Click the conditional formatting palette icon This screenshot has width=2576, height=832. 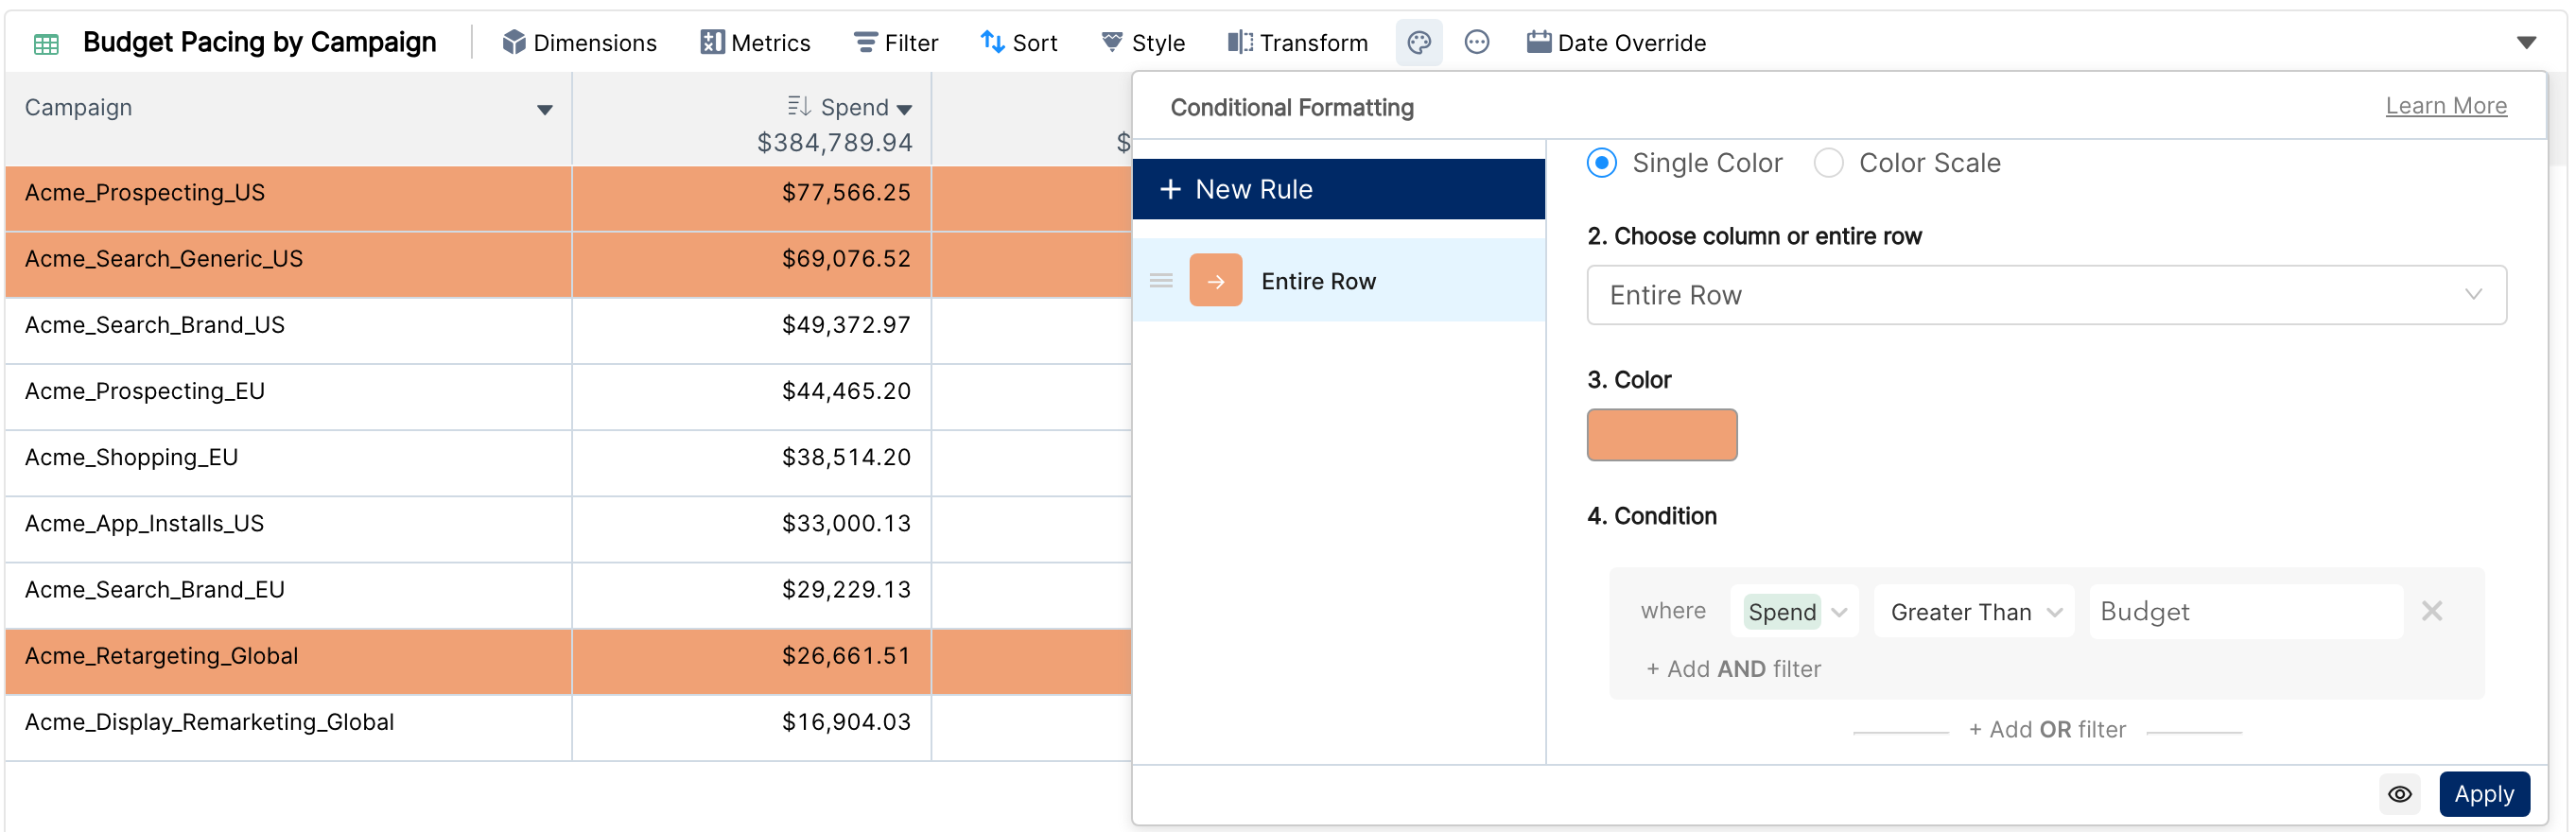coord(1418,43)
